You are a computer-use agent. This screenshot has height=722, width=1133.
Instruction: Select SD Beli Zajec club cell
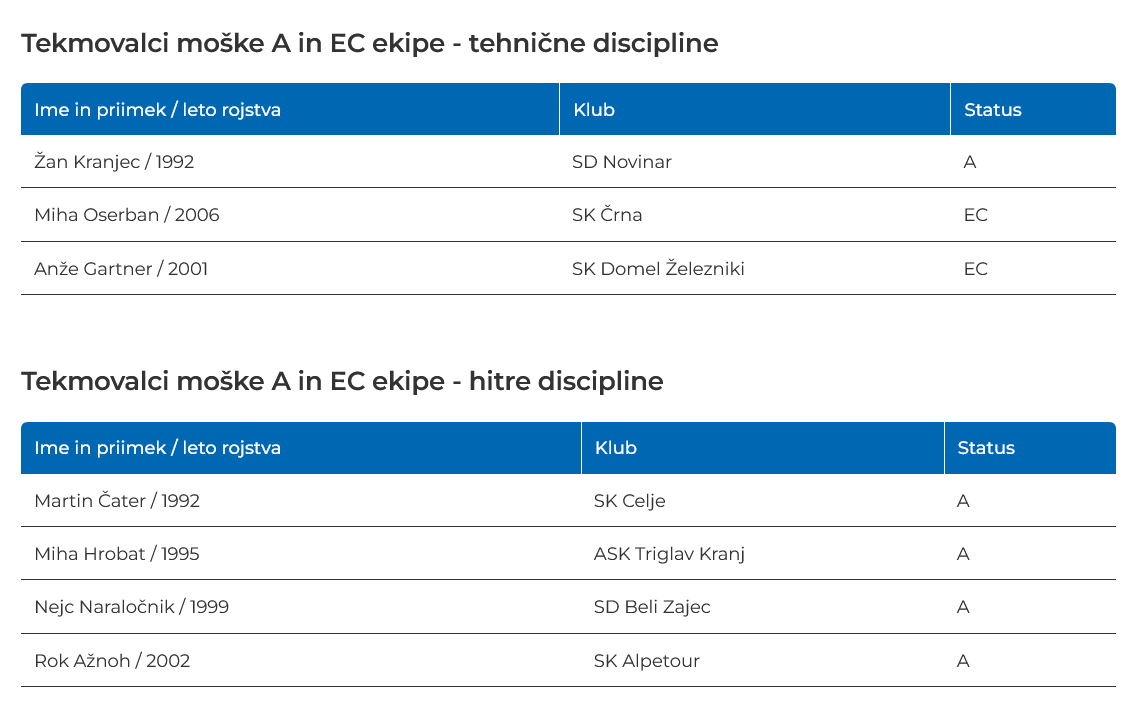[652, 607]
